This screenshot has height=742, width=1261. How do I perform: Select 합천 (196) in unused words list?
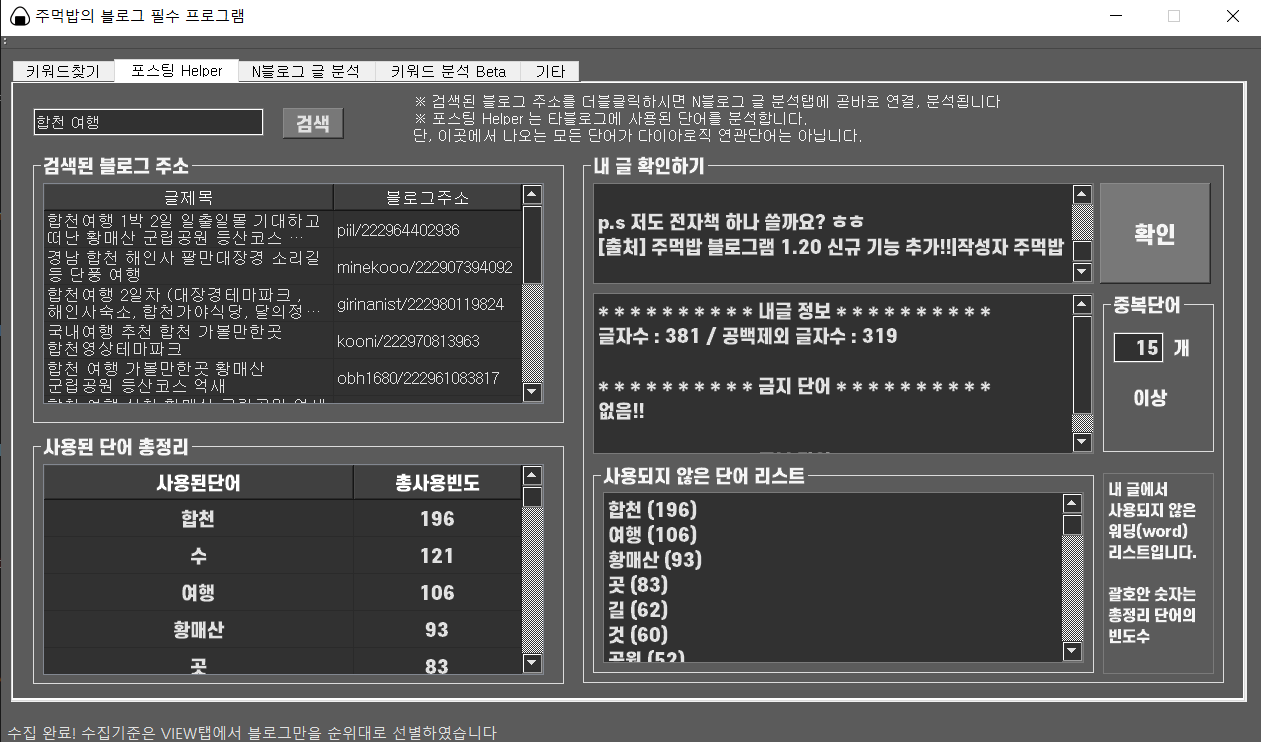(652, 510)
